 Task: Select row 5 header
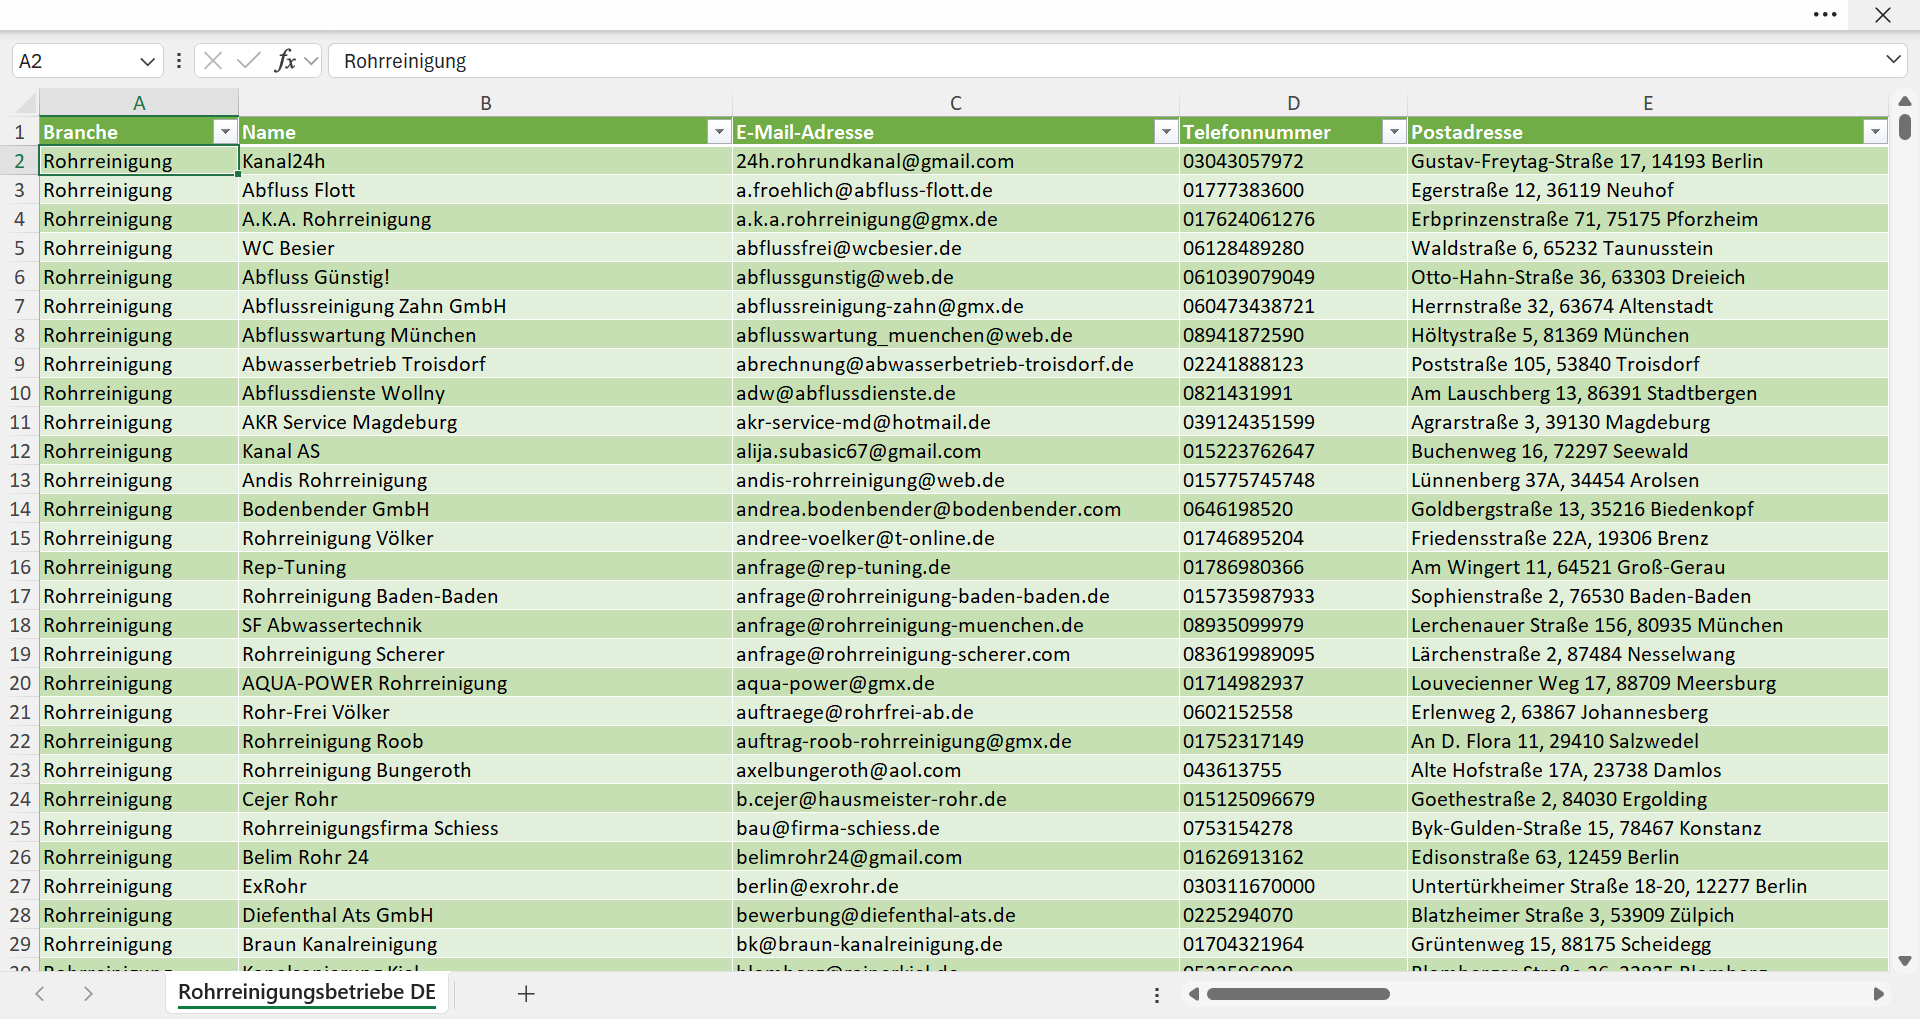click(x=19, y=248)
